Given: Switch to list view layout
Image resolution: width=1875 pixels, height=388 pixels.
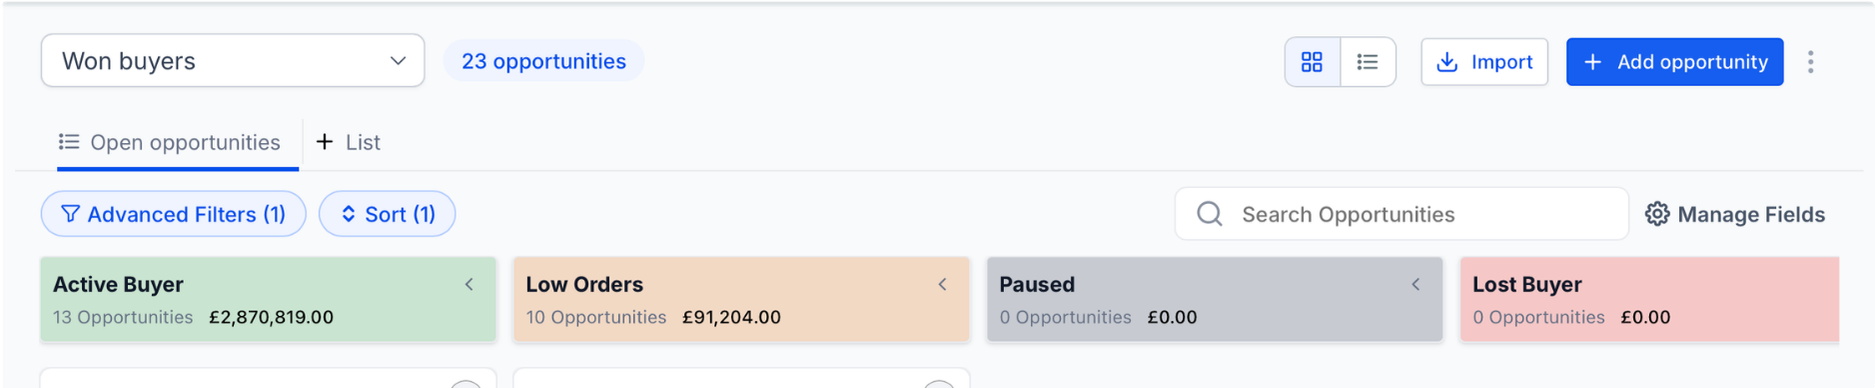Looking at the screenshot, I should (x=1367, y=62).
